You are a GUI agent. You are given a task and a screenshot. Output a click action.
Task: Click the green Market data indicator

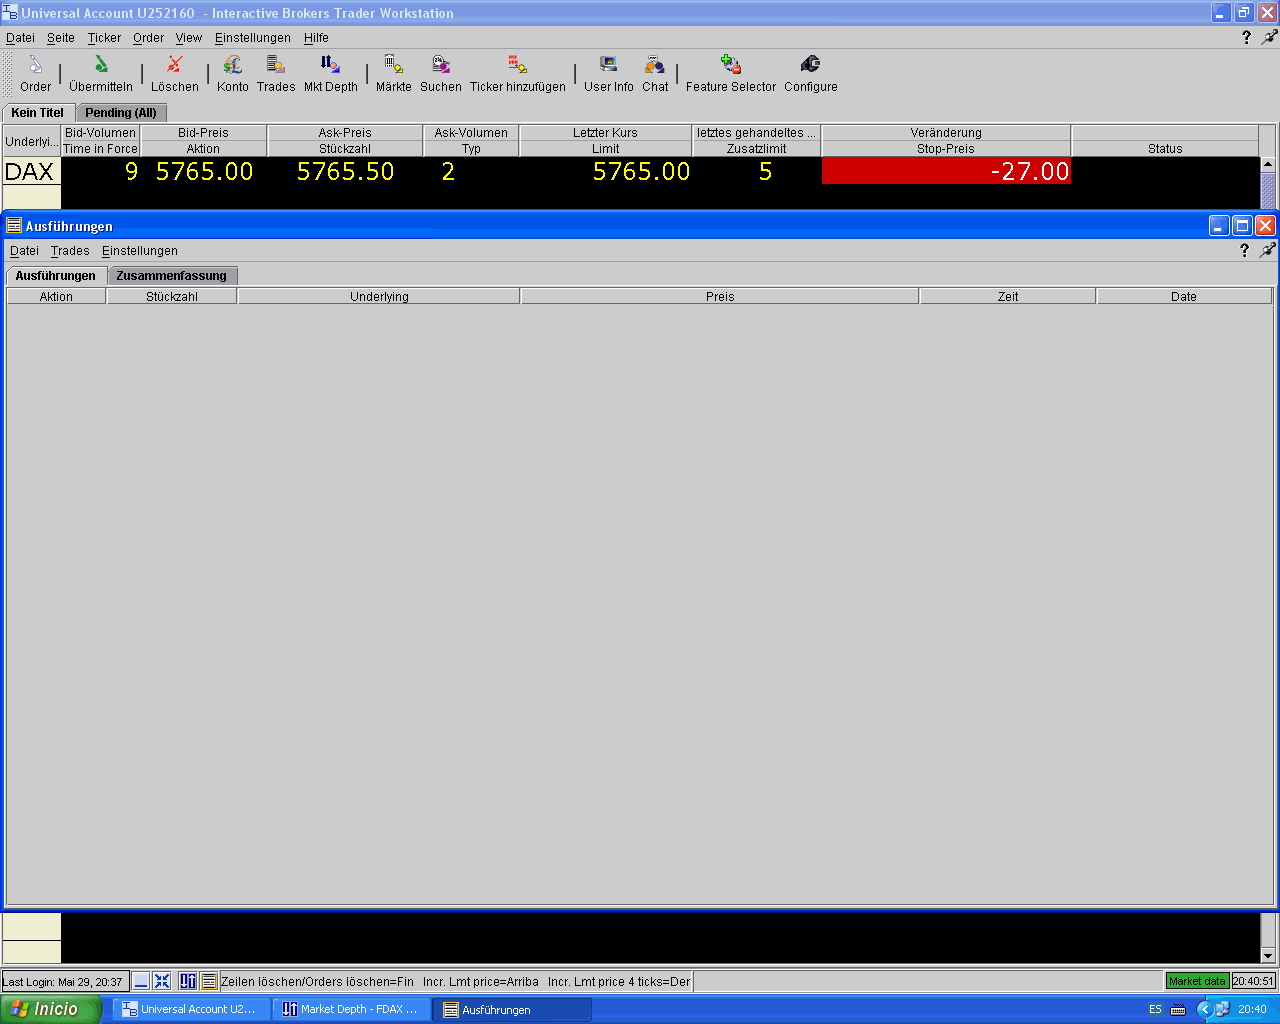(1198, 981)
